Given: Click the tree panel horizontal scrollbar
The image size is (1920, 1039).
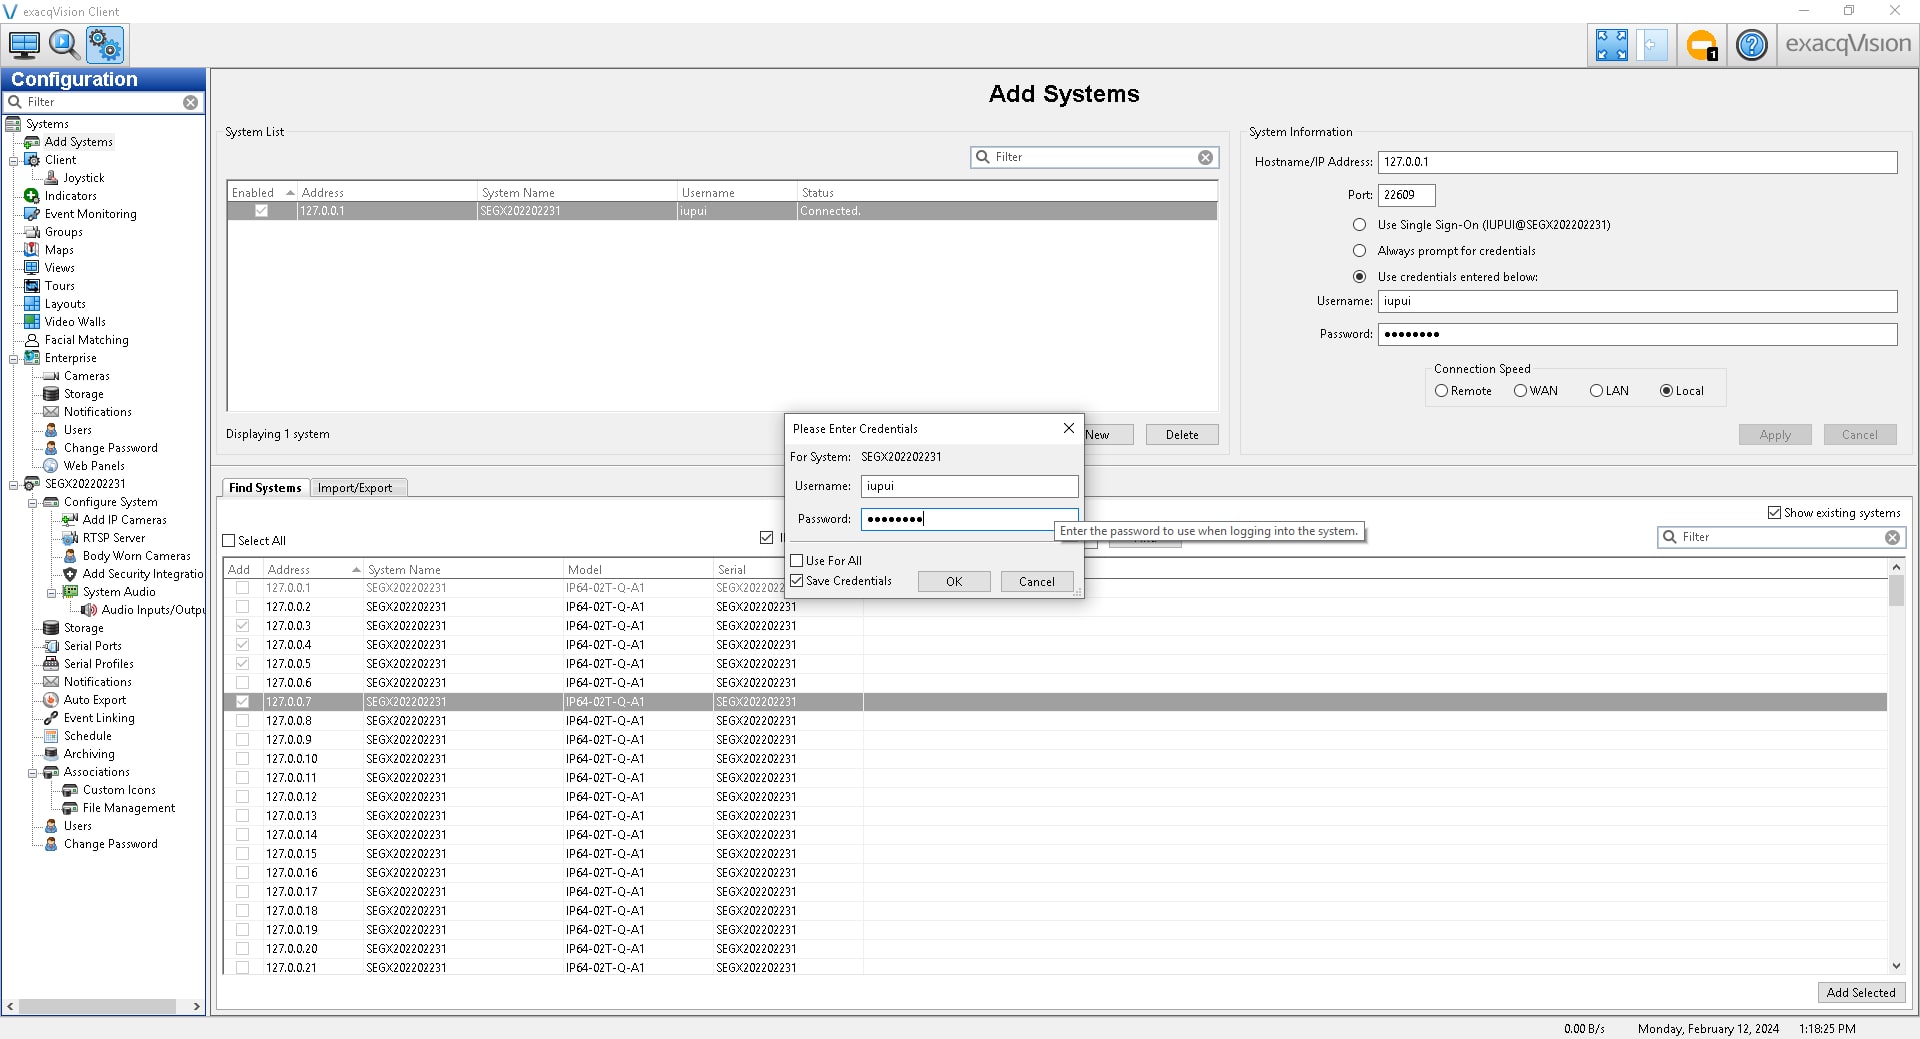Looking at the screenshot, I should click(x=98, y=1006).
